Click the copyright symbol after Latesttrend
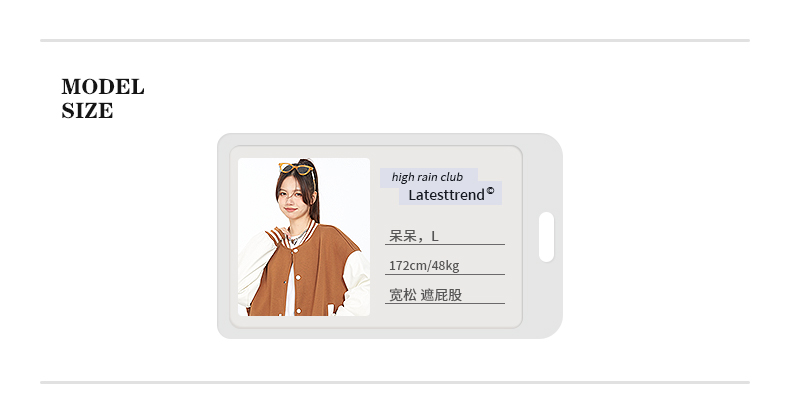 [x=490, y=190]
